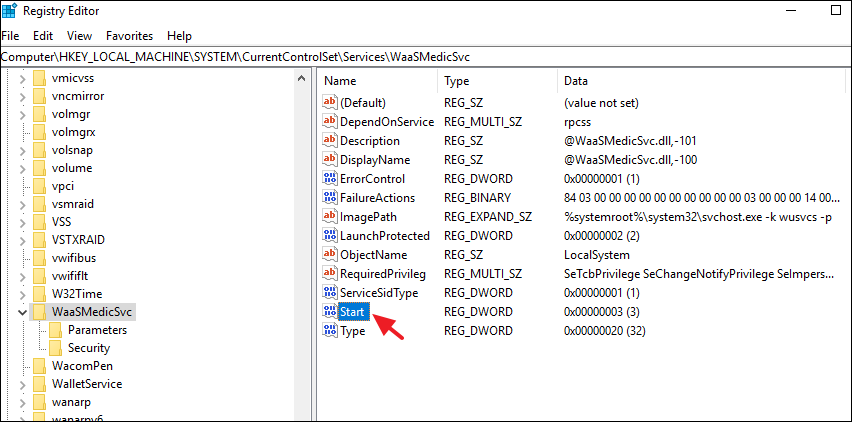Screen dimensions: 852x422
Task: Open the File menu
Action: [10, 36]
